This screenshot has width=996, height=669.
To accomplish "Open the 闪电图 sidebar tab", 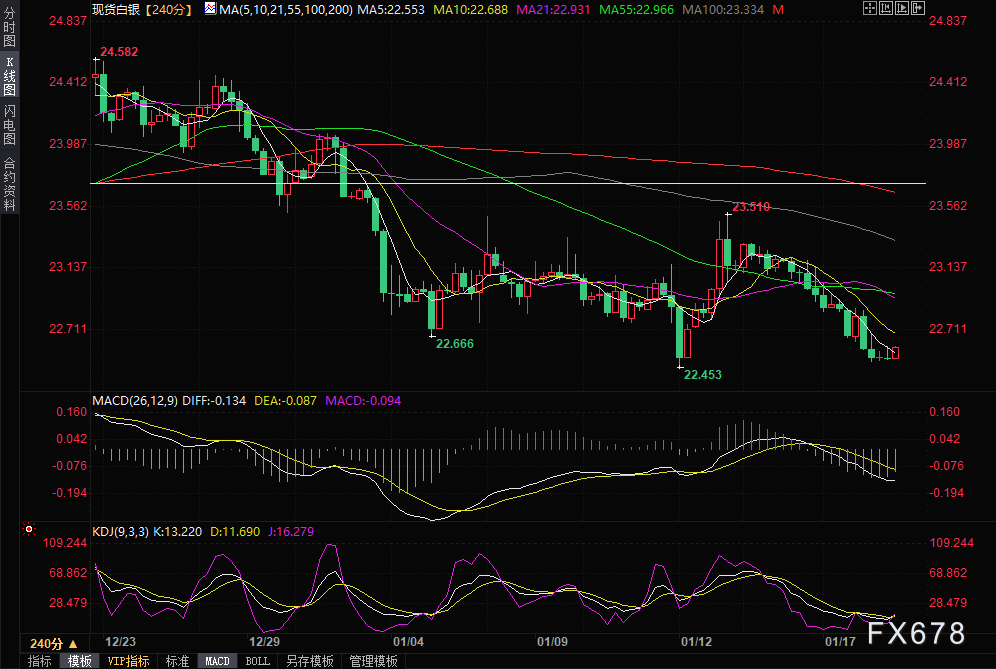I will tap(10, 125).
